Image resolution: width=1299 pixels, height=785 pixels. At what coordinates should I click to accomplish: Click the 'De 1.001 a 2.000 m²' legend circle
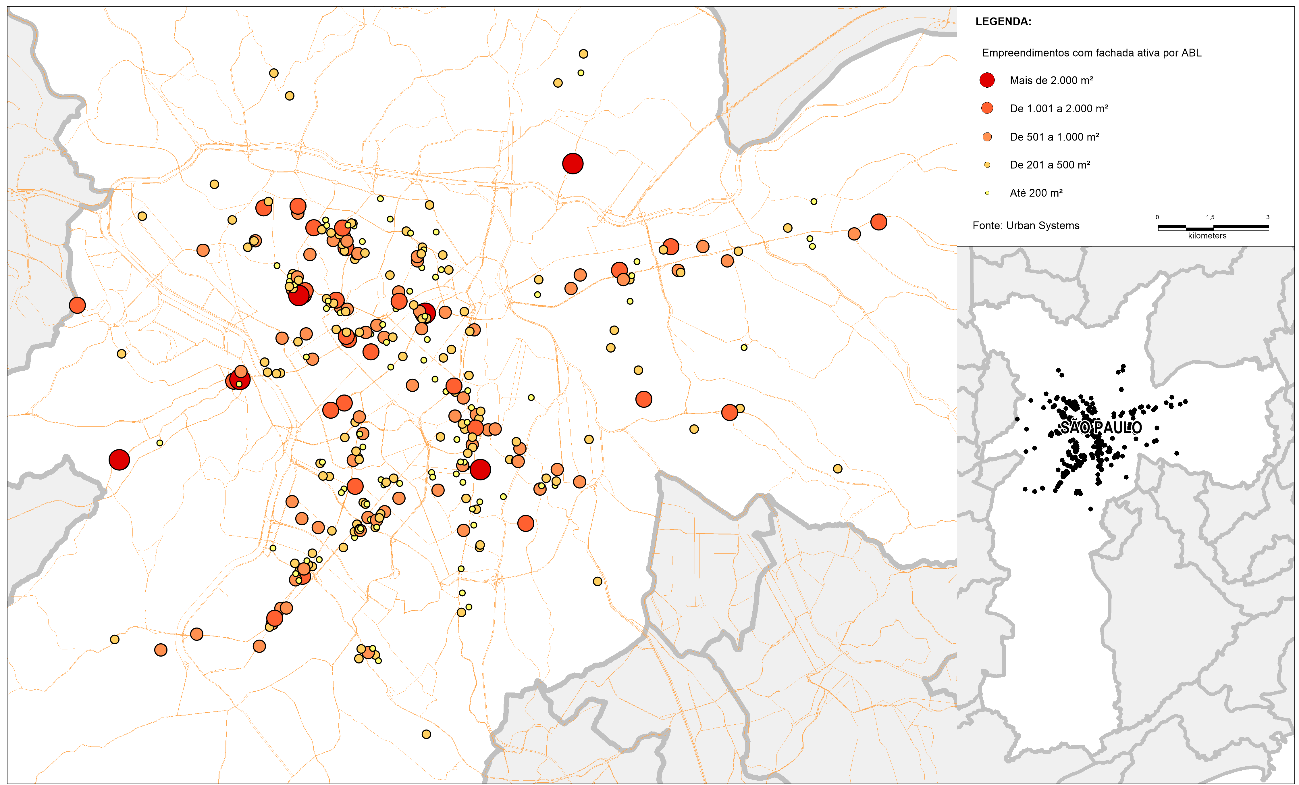987,108
